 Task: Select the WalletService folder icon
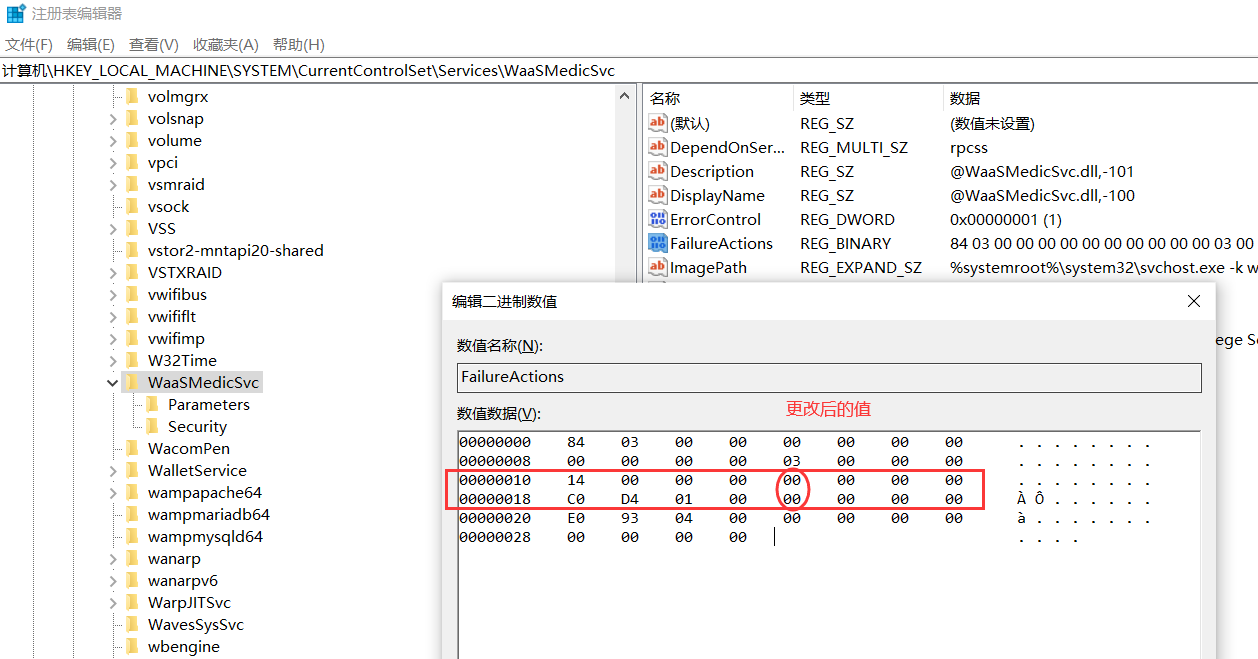(x=132, y=470)
